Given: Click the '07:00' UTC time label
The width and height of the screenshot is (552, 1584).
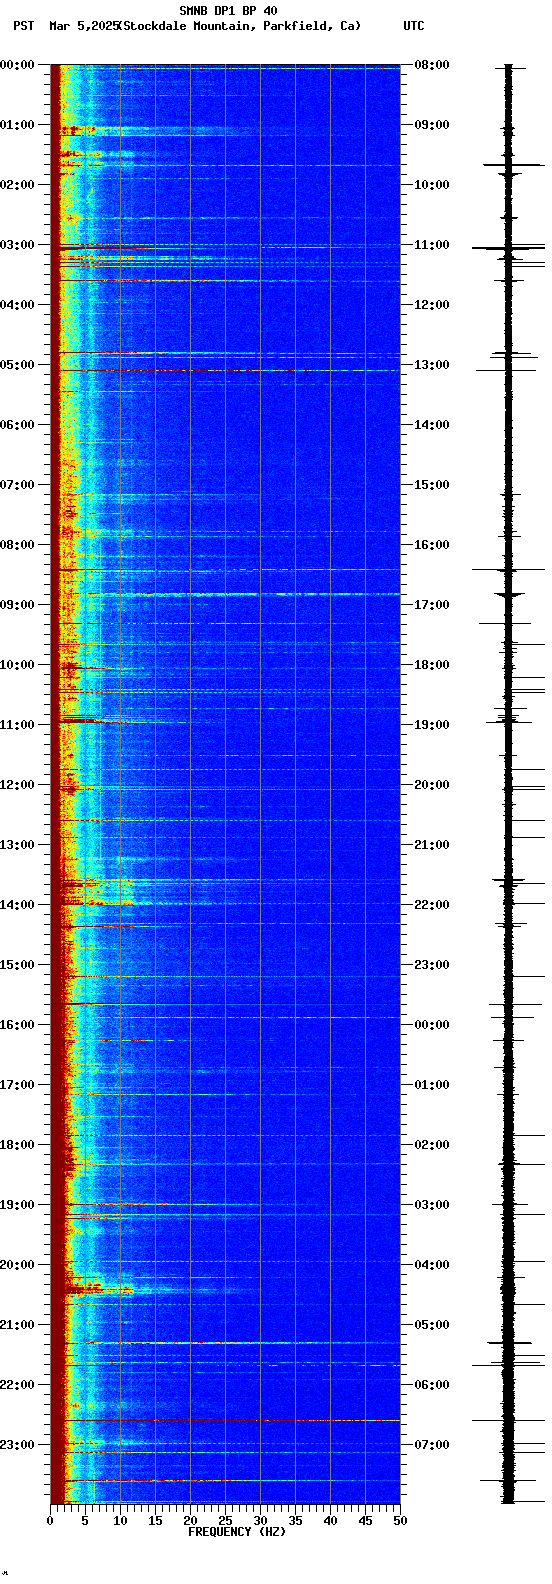Looking at the screenshot, I should [x=432, y=1445].
